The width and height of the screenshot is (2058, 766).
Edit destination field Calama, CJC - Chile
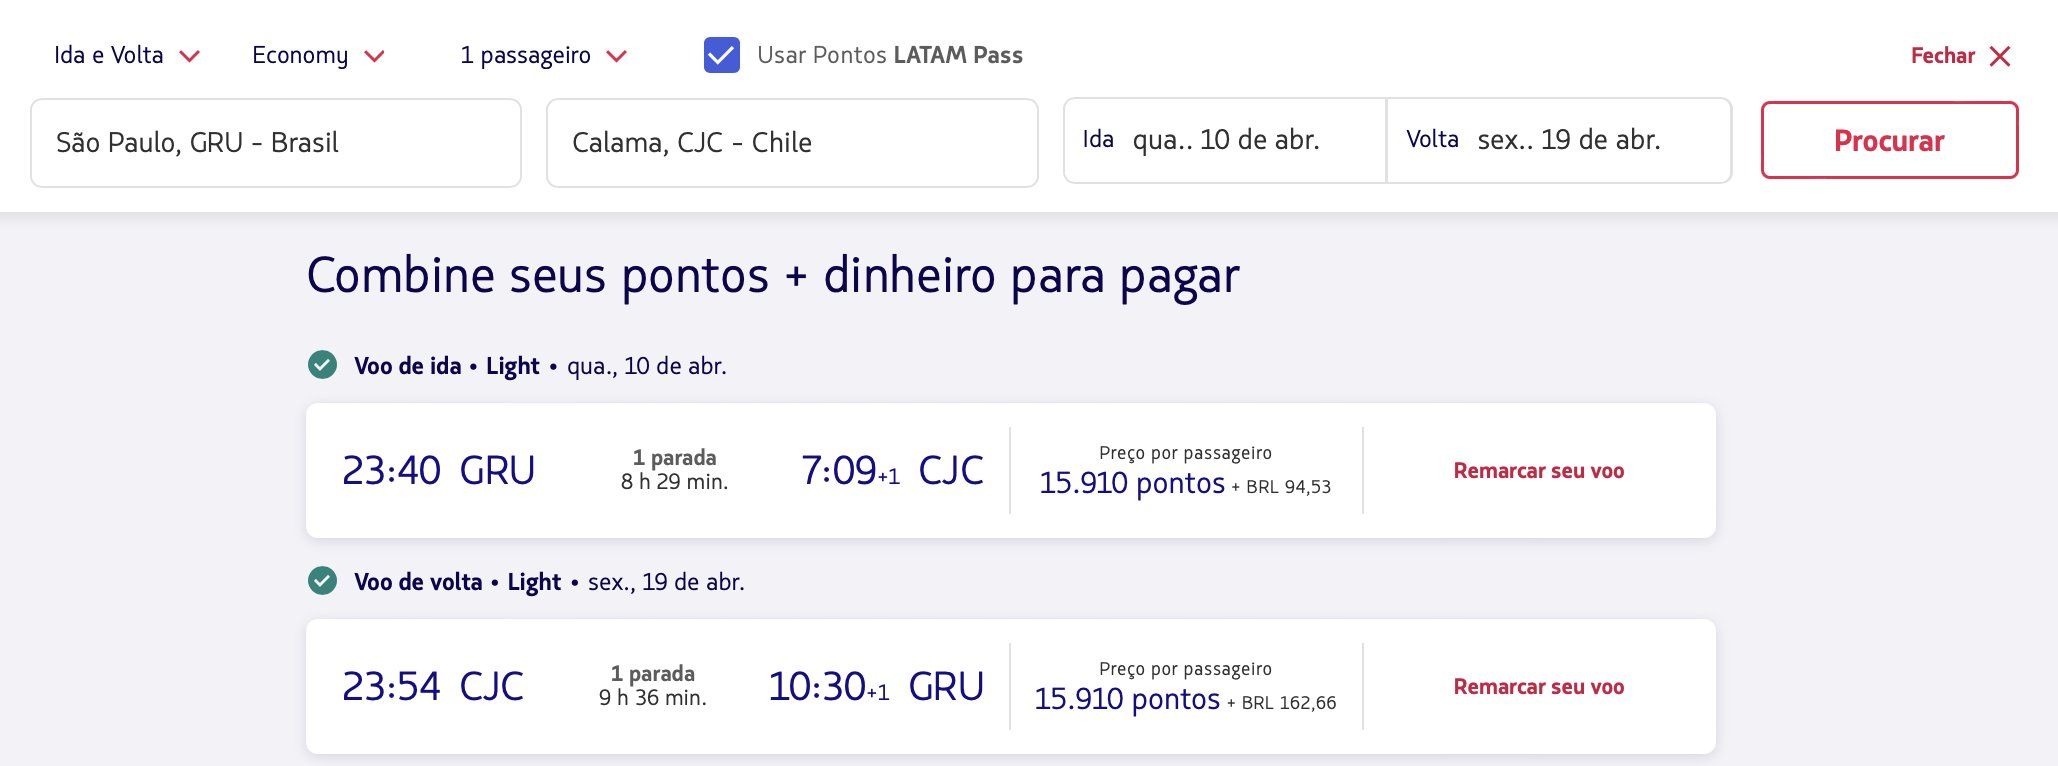coord(792,142)
